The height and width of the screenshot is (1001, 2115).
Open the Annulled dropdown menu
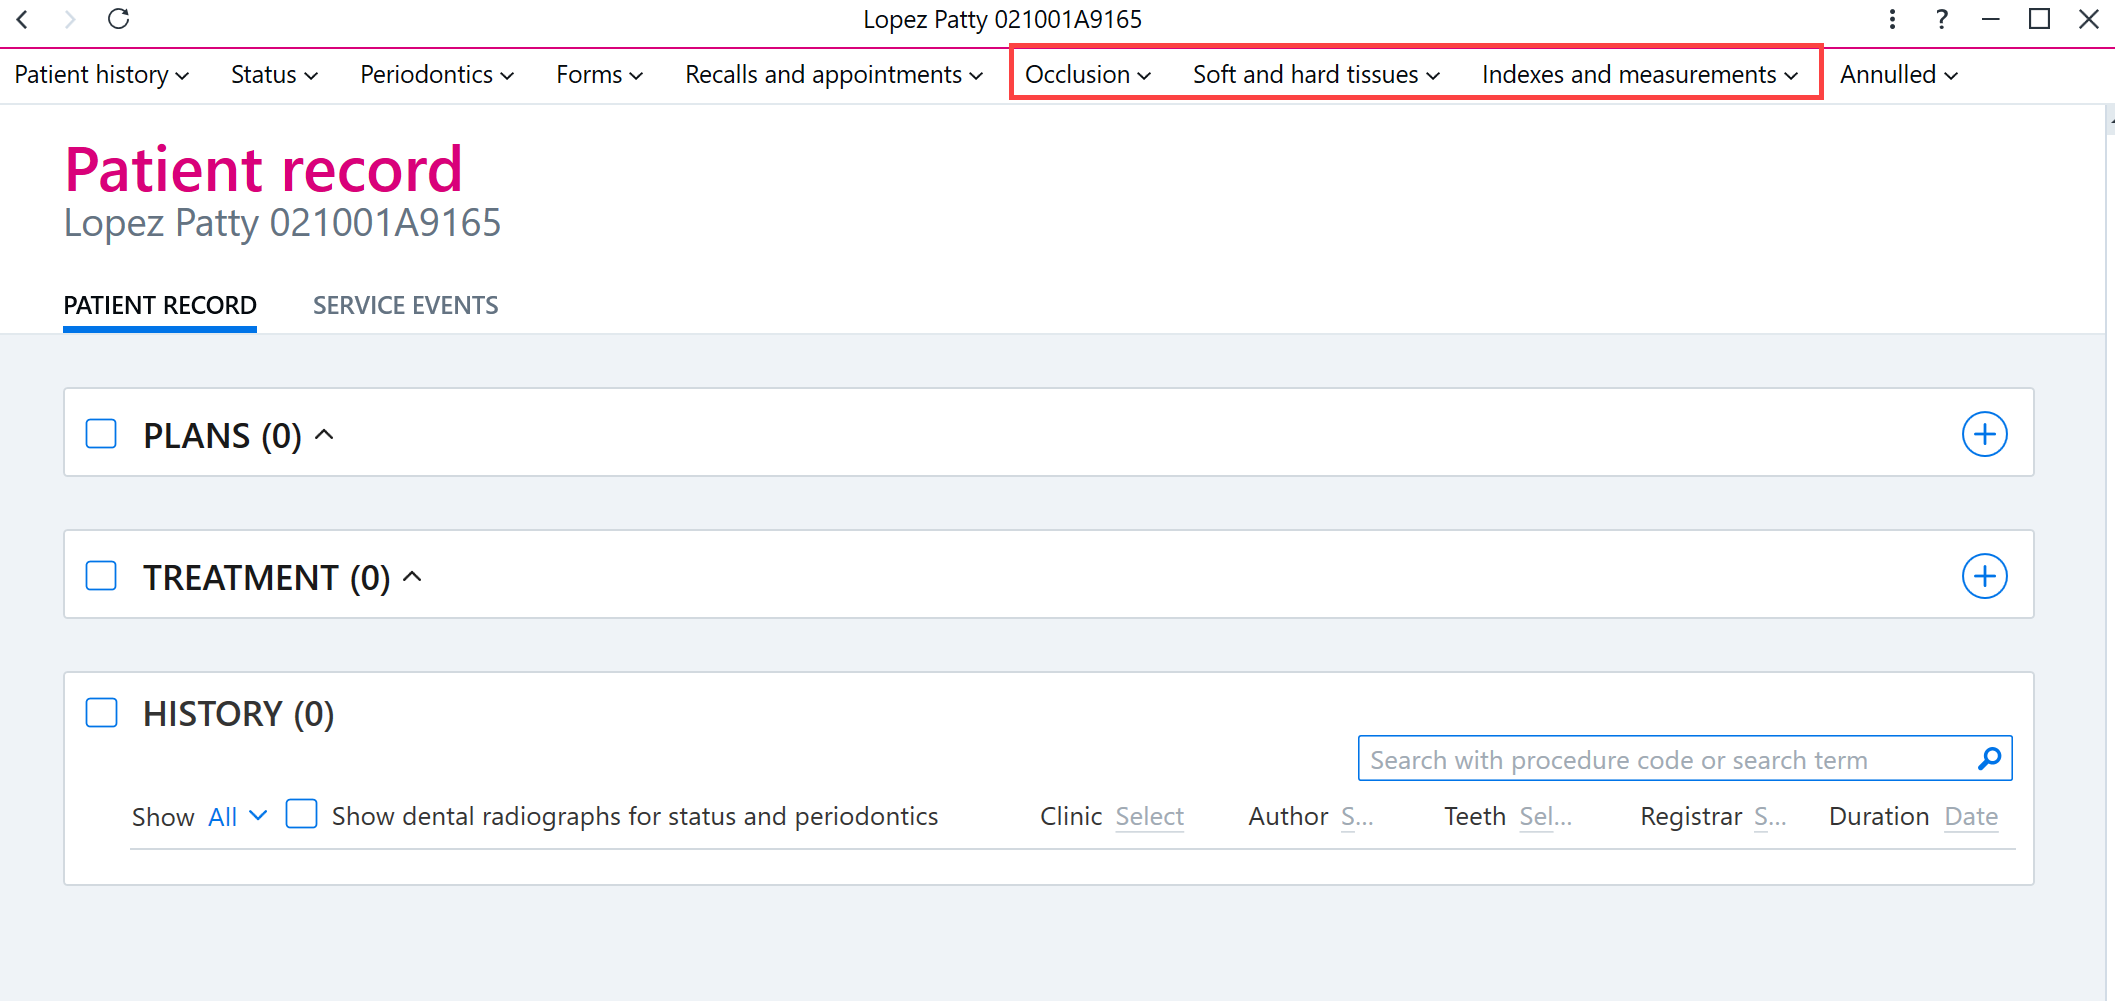(x=1899, y=75)
